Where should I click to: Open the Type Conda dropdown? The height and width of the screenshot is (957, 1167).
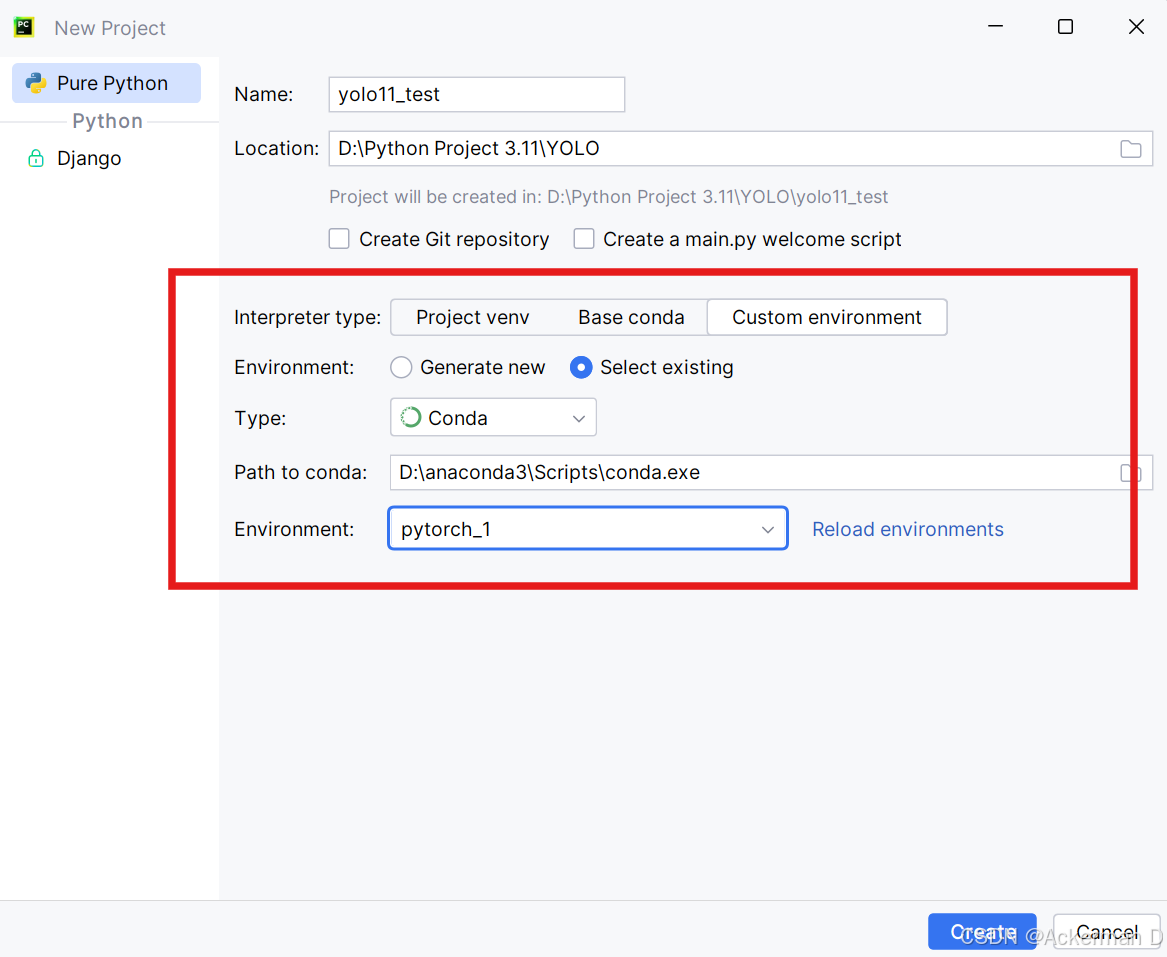click(x=493, y=417)
